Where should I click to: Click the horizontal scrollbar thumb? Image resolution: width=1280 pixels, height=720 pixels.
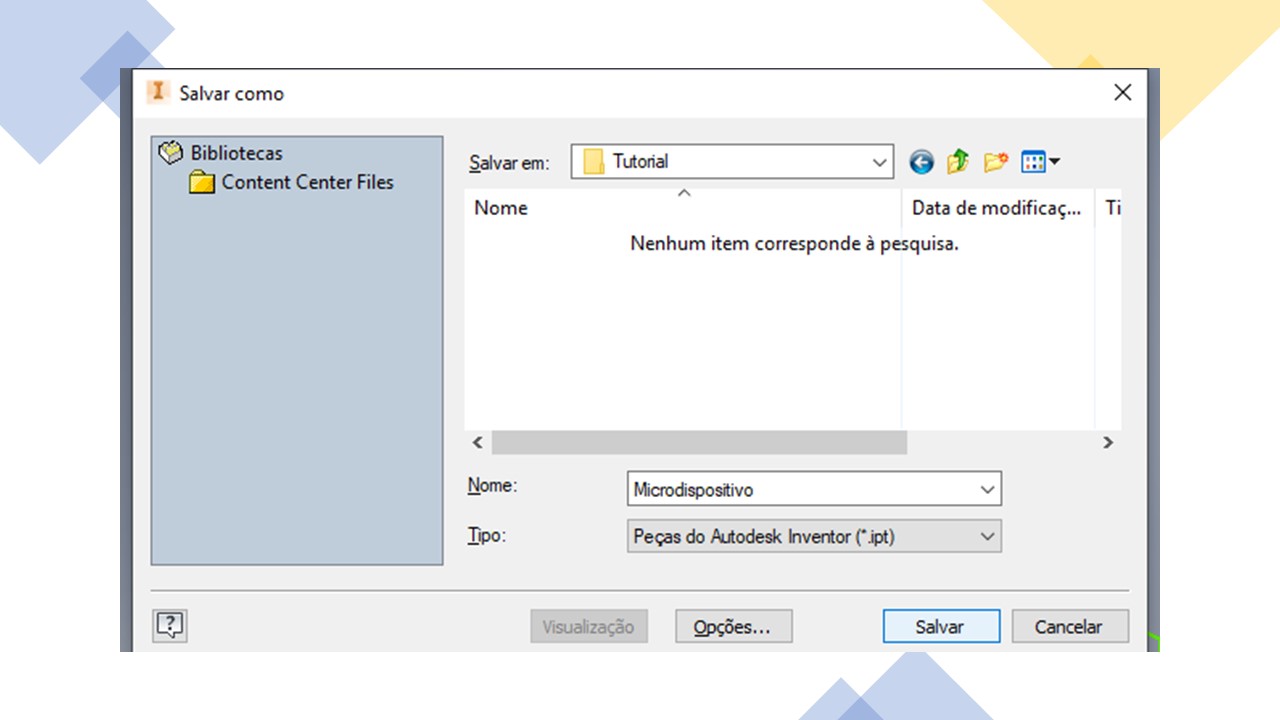click(x=699, y=442)
